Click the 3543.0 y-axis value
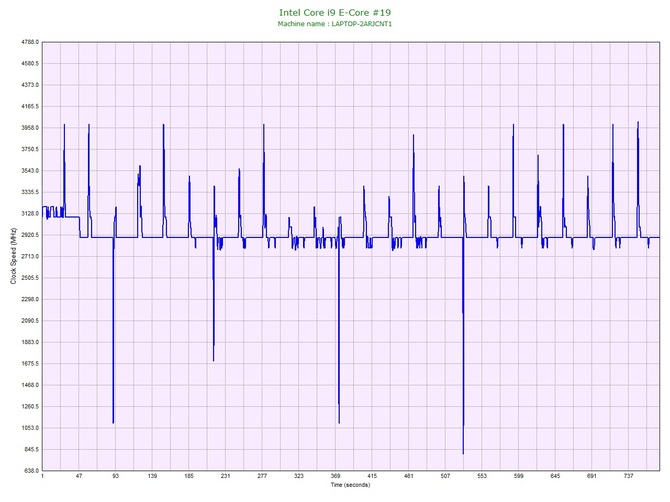Viewport: 670px width, 502px height. point(30,171)
